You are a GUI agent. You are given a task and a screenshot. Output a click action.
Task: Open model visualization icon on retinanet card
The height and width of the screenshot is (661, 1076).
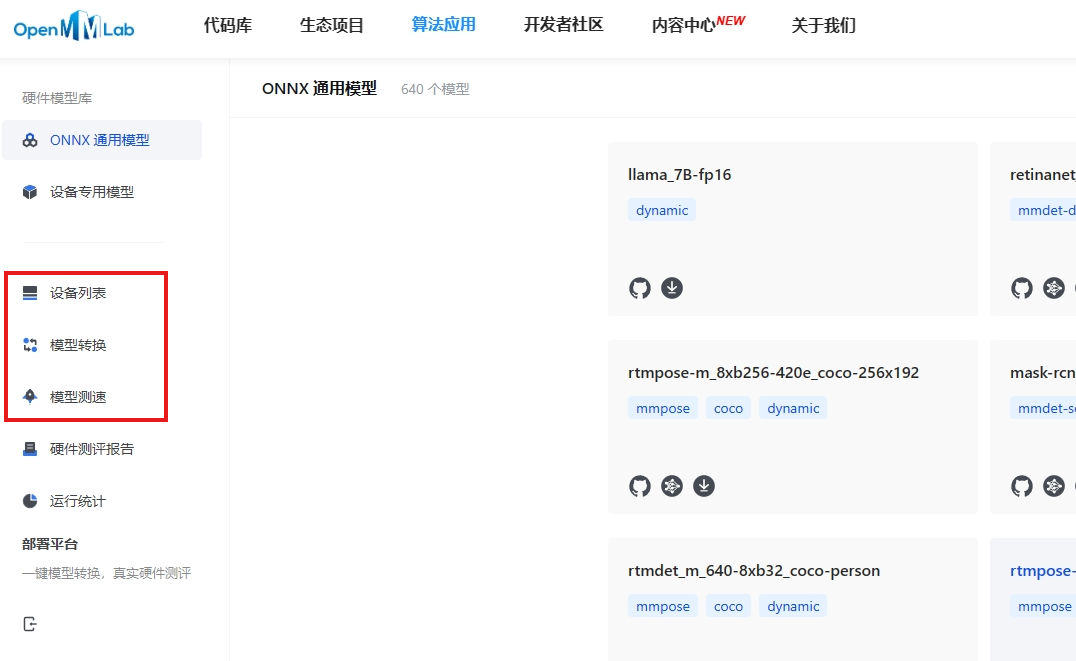point(1054,288)
